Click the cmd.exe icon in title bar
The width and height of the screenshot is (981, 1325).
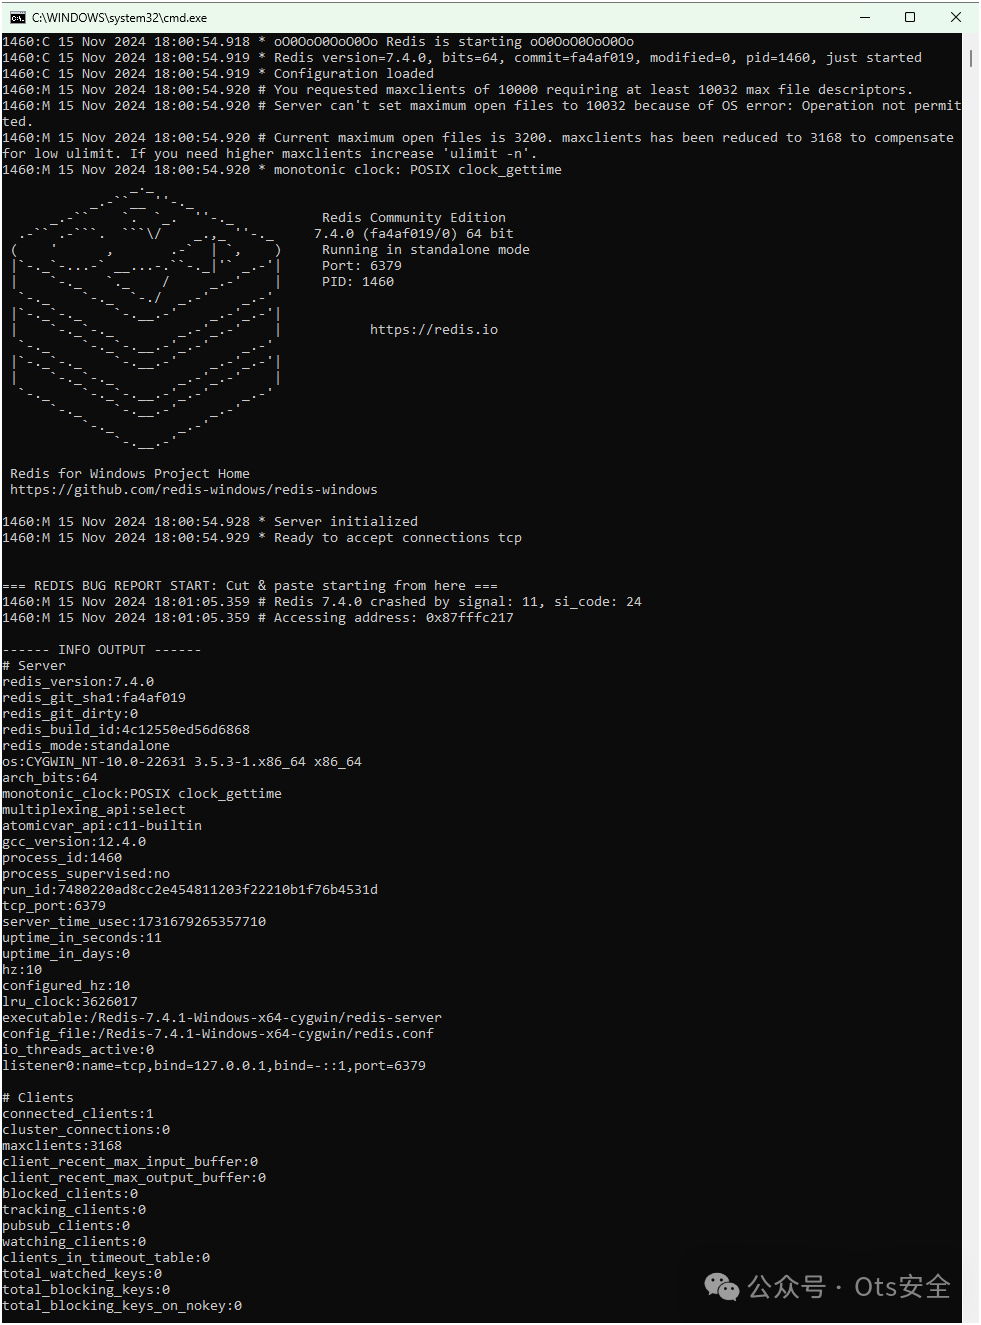coord(18,17)
